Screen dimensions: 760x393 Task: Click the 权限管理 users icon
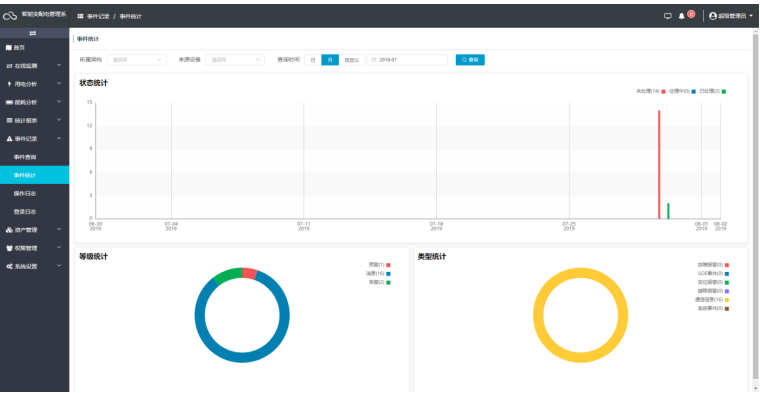9,248
